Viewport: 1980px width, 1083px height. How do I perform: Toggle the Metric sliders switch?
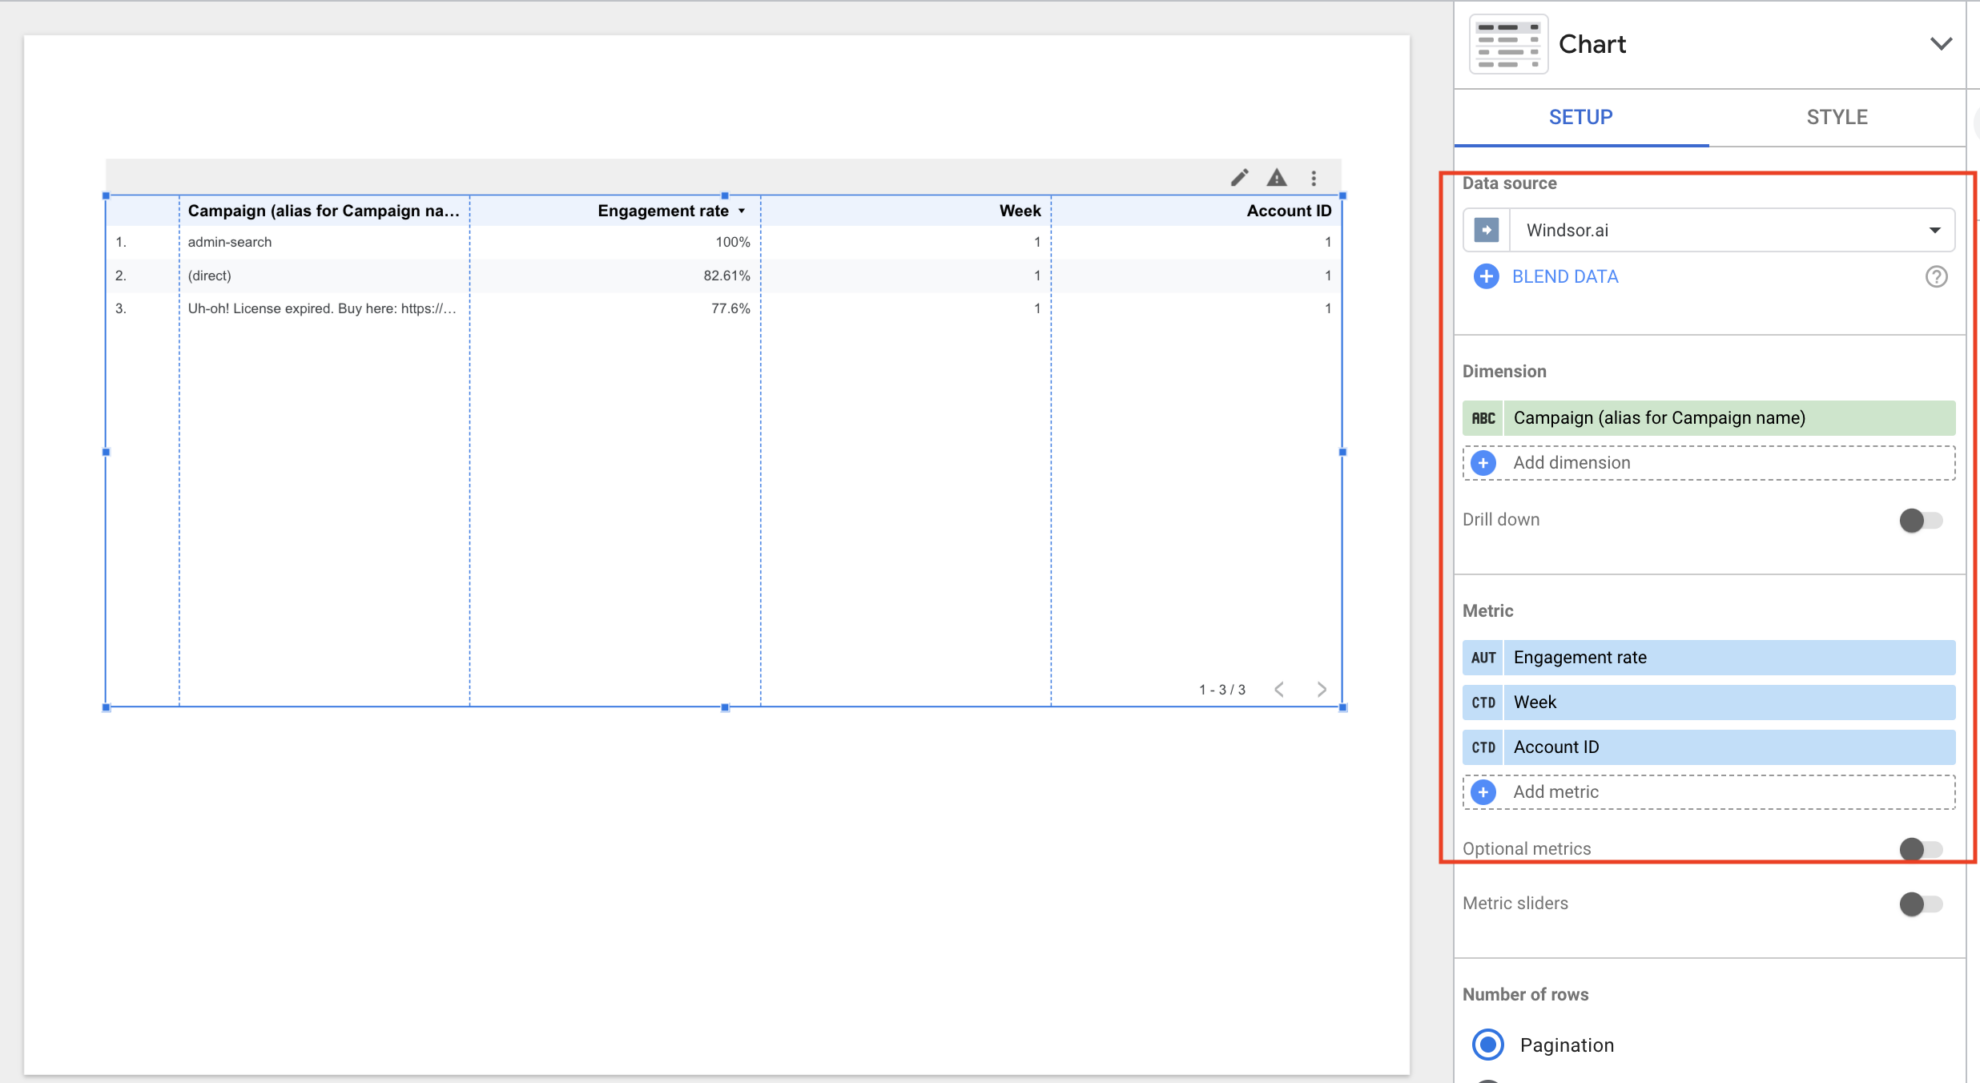click(x=1920, y=904)
